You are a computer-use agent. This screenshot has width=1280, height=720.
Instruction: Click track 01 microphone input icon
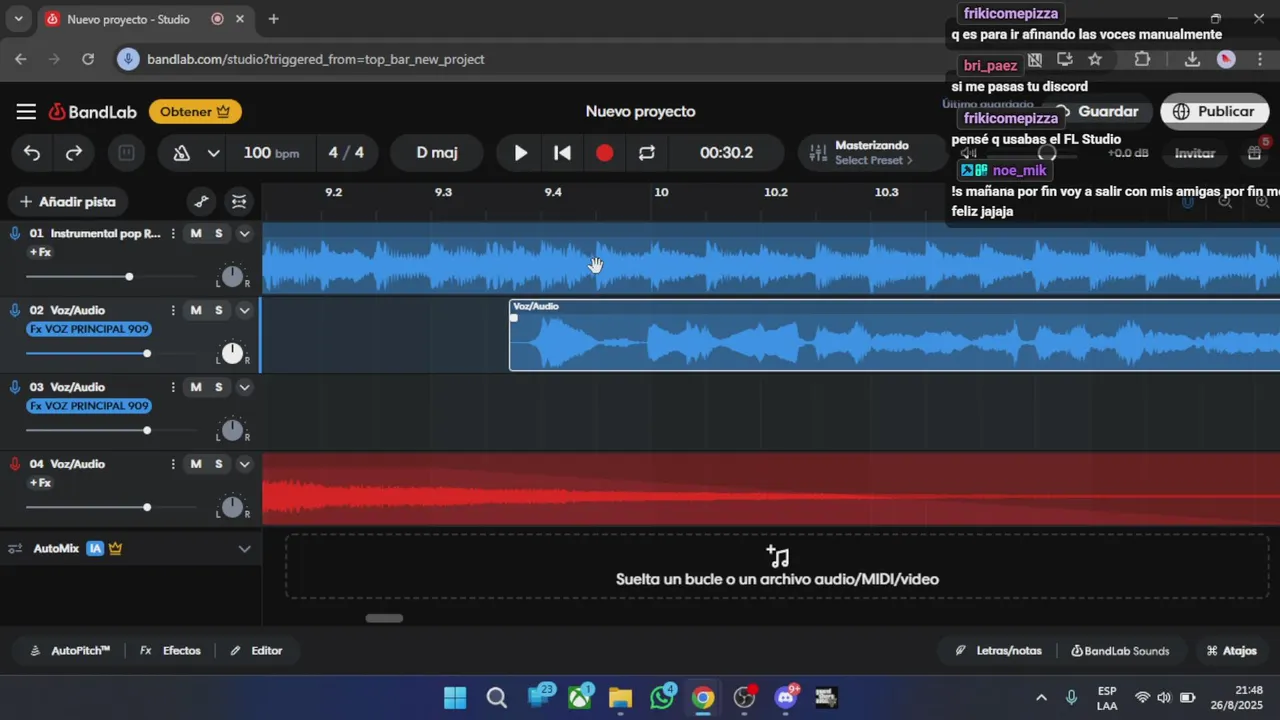pos(15,233)
